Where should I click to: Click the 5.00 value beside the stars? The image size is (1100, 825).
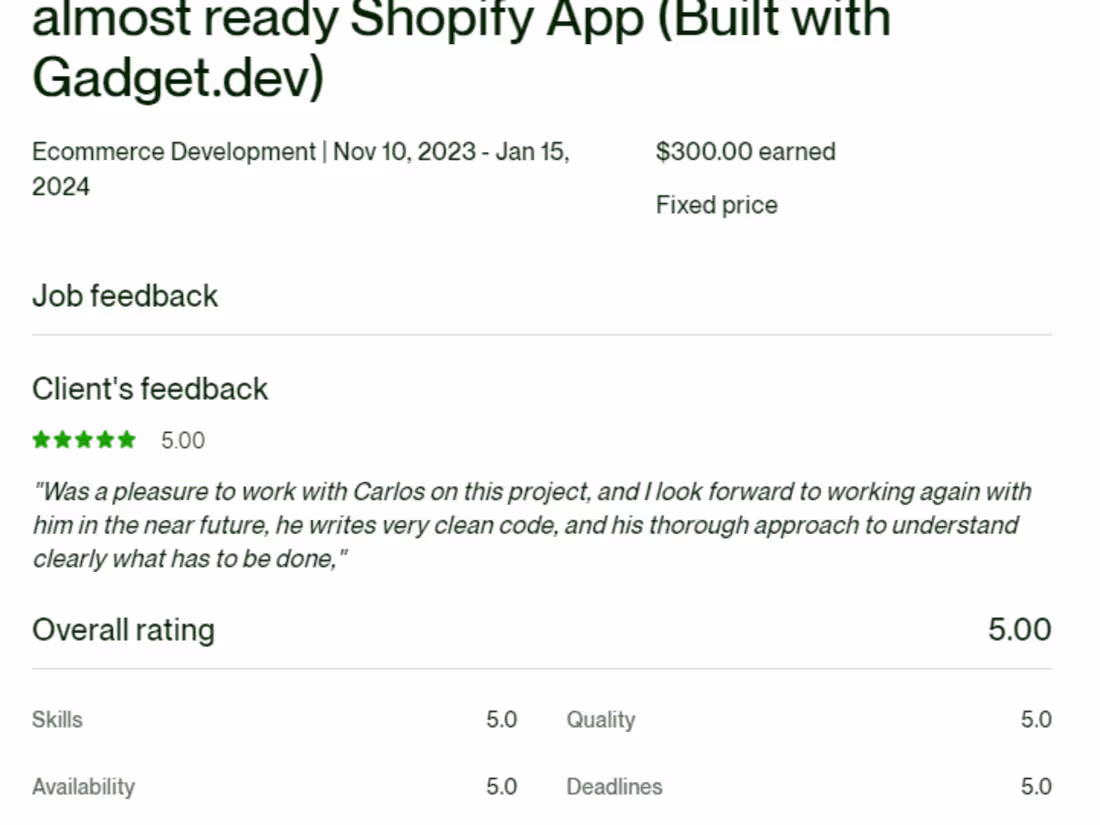[183, 440]
